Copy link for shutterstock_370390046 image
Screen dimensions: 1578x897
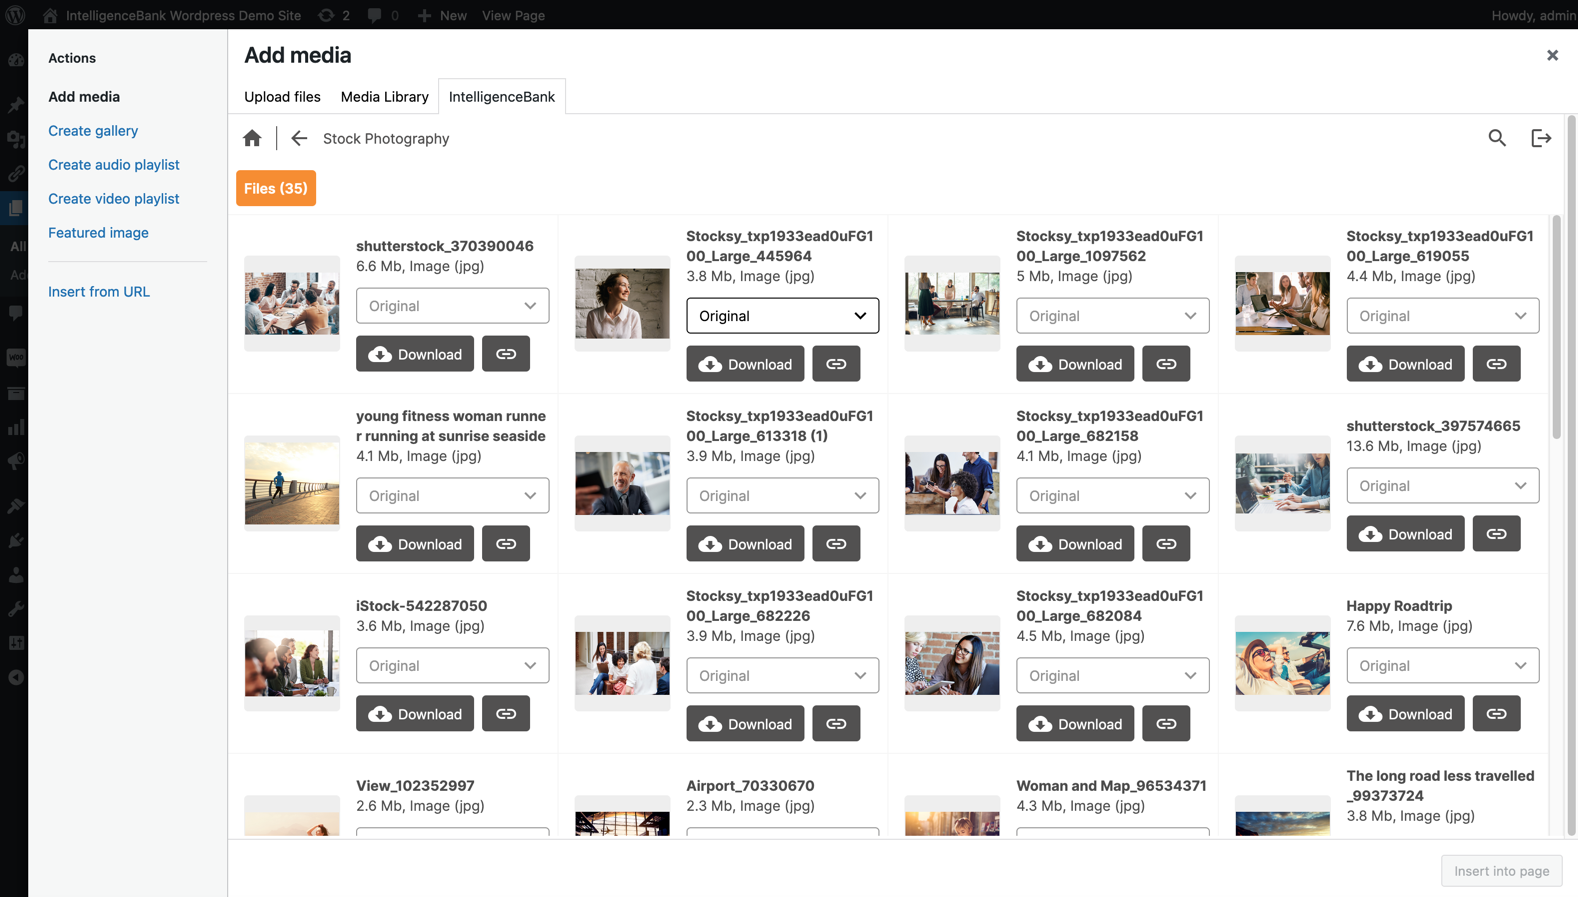pos(506,354)
